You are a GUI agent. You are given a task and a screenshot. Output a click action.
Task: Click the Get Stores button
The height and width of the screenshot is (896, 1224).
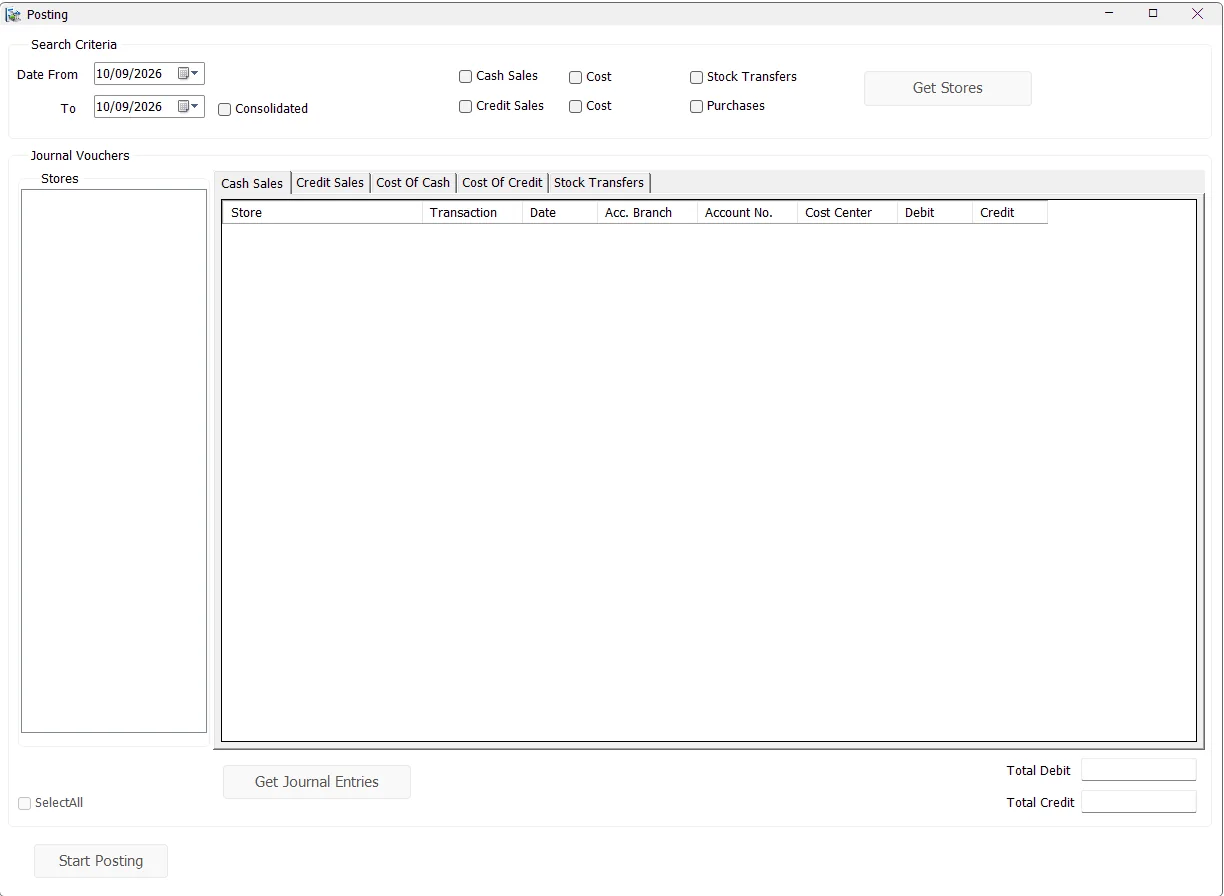click(x=948, y=88)
